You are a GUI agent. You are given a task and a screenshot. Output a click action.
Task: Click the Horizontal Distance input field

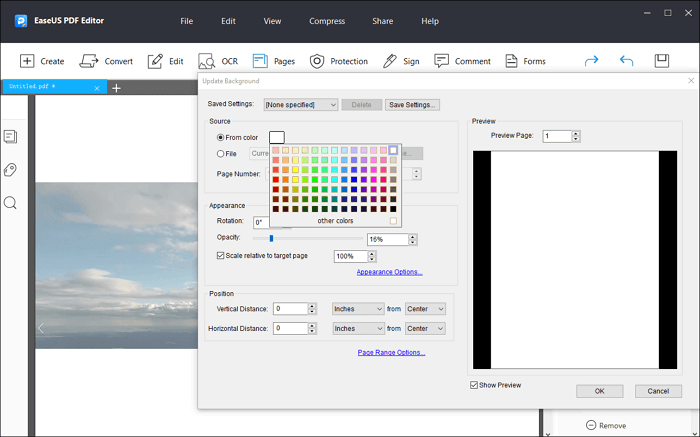pyautogui.click(x=290, y=329)
